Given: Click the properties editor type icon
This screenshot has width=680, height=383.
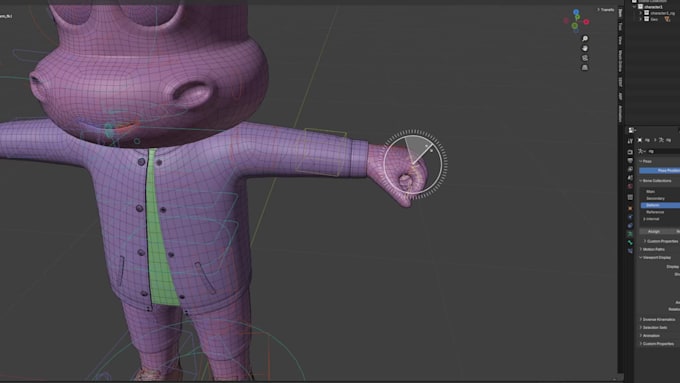Looking at the screenshot, I should (631, 130).
